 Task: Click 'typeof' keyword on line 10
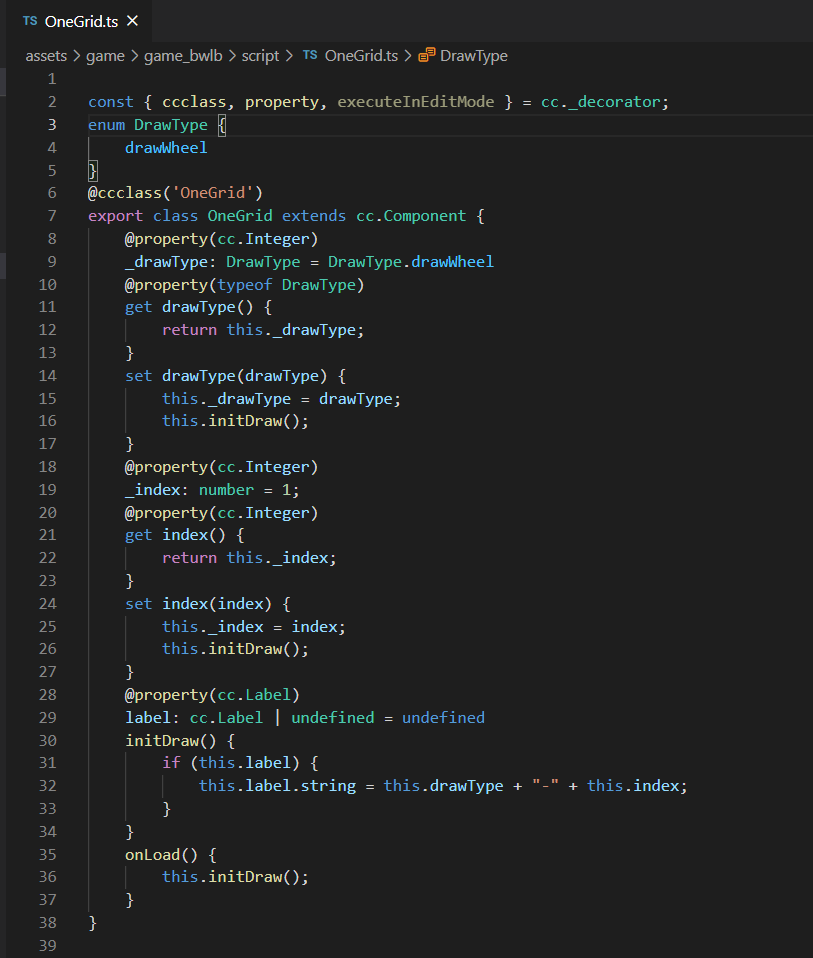point(244,285)
